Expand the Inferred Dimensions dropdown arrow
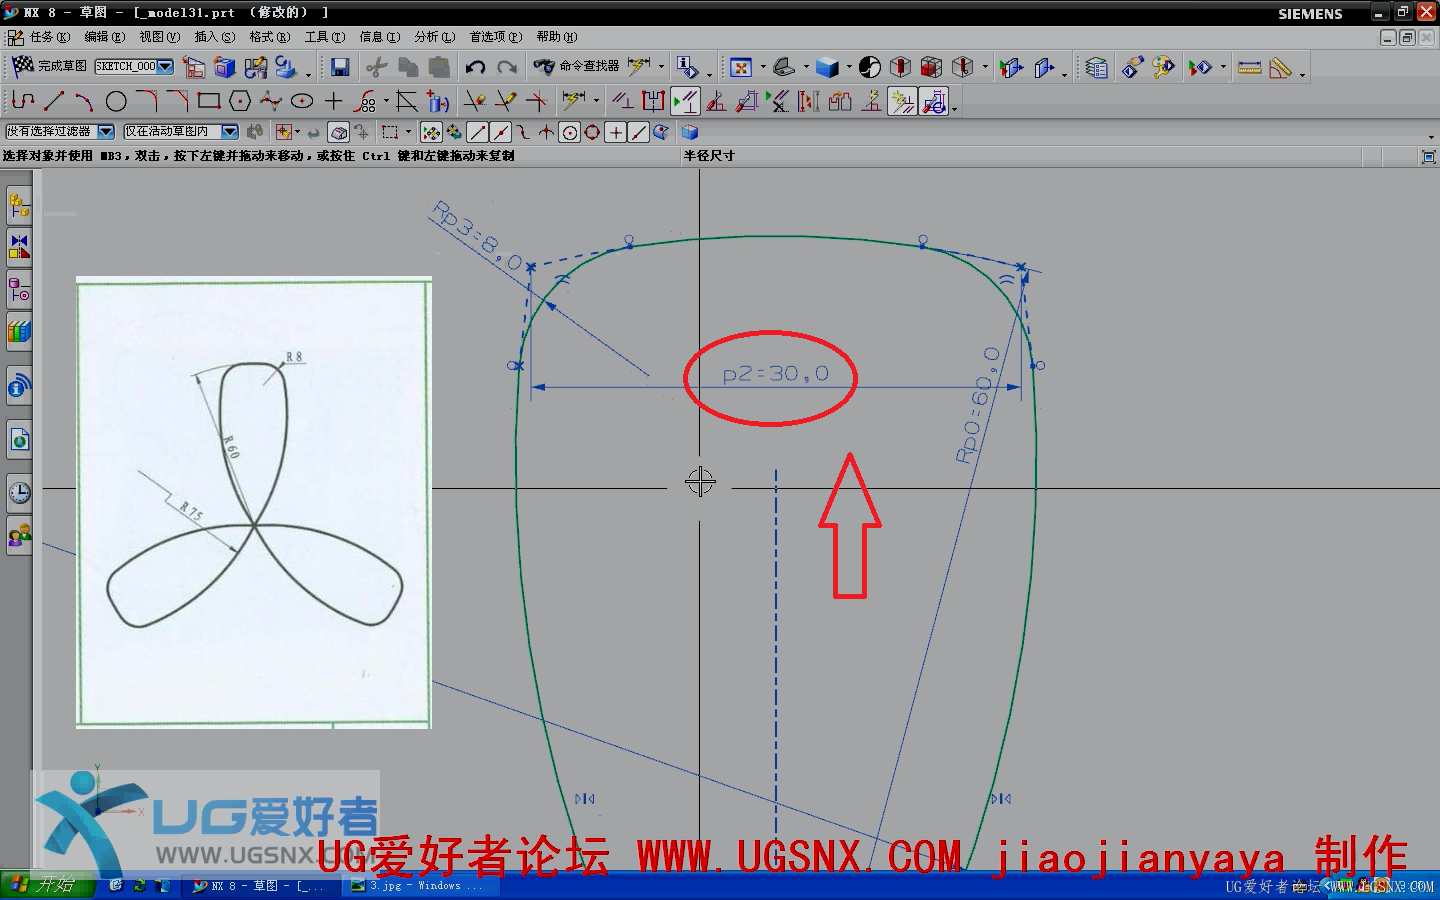This screenshot has height=900, width=1440. click(x=597, y=101)
